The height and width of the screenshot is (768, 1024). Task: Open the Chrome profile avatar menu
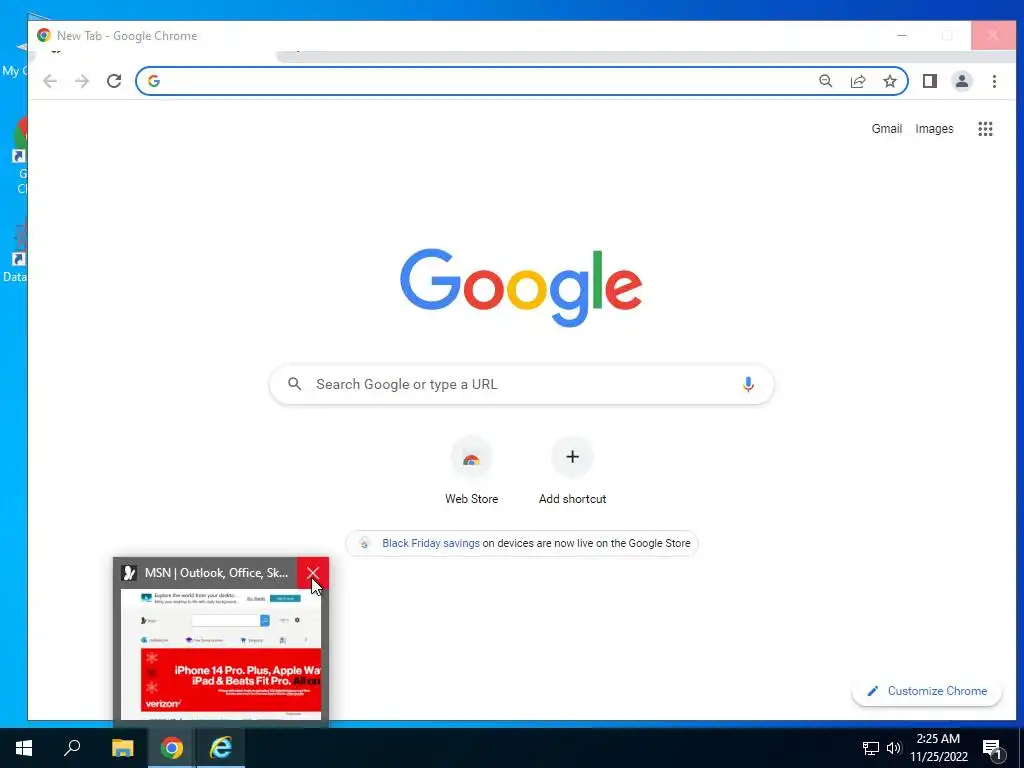tap(961, 81)
